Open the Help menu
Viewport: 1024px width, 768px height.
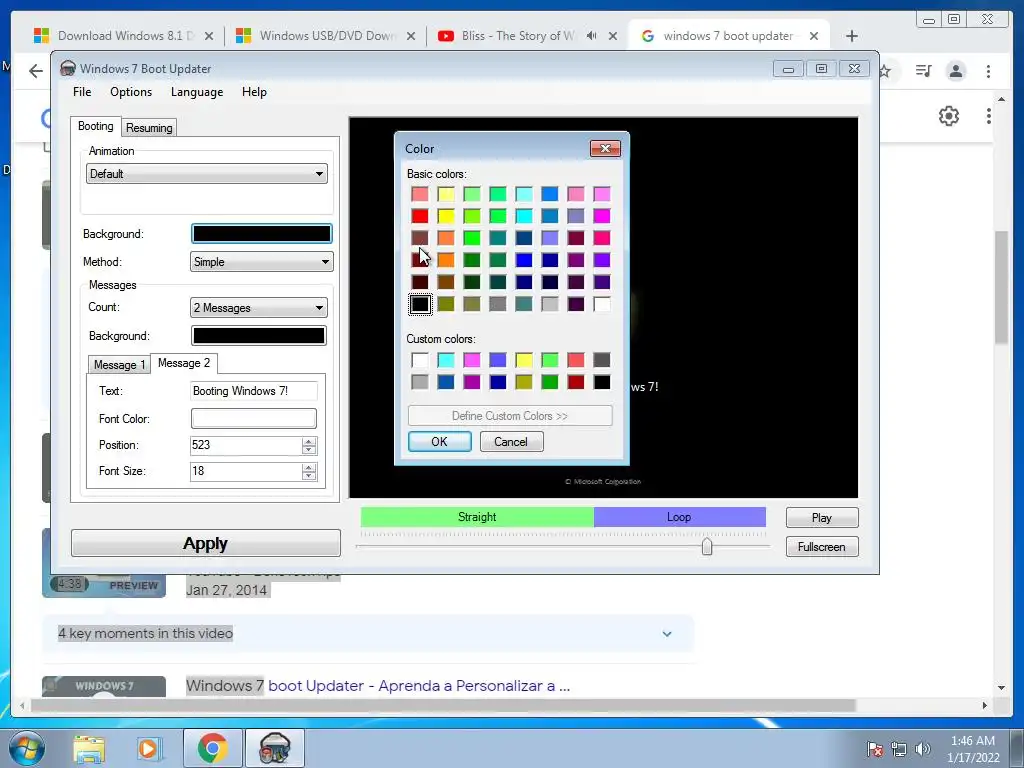click(254, 92)
